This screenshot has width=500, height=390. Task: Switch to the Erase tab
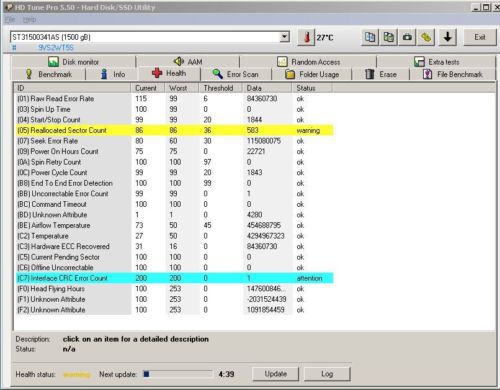coord(381,74)
